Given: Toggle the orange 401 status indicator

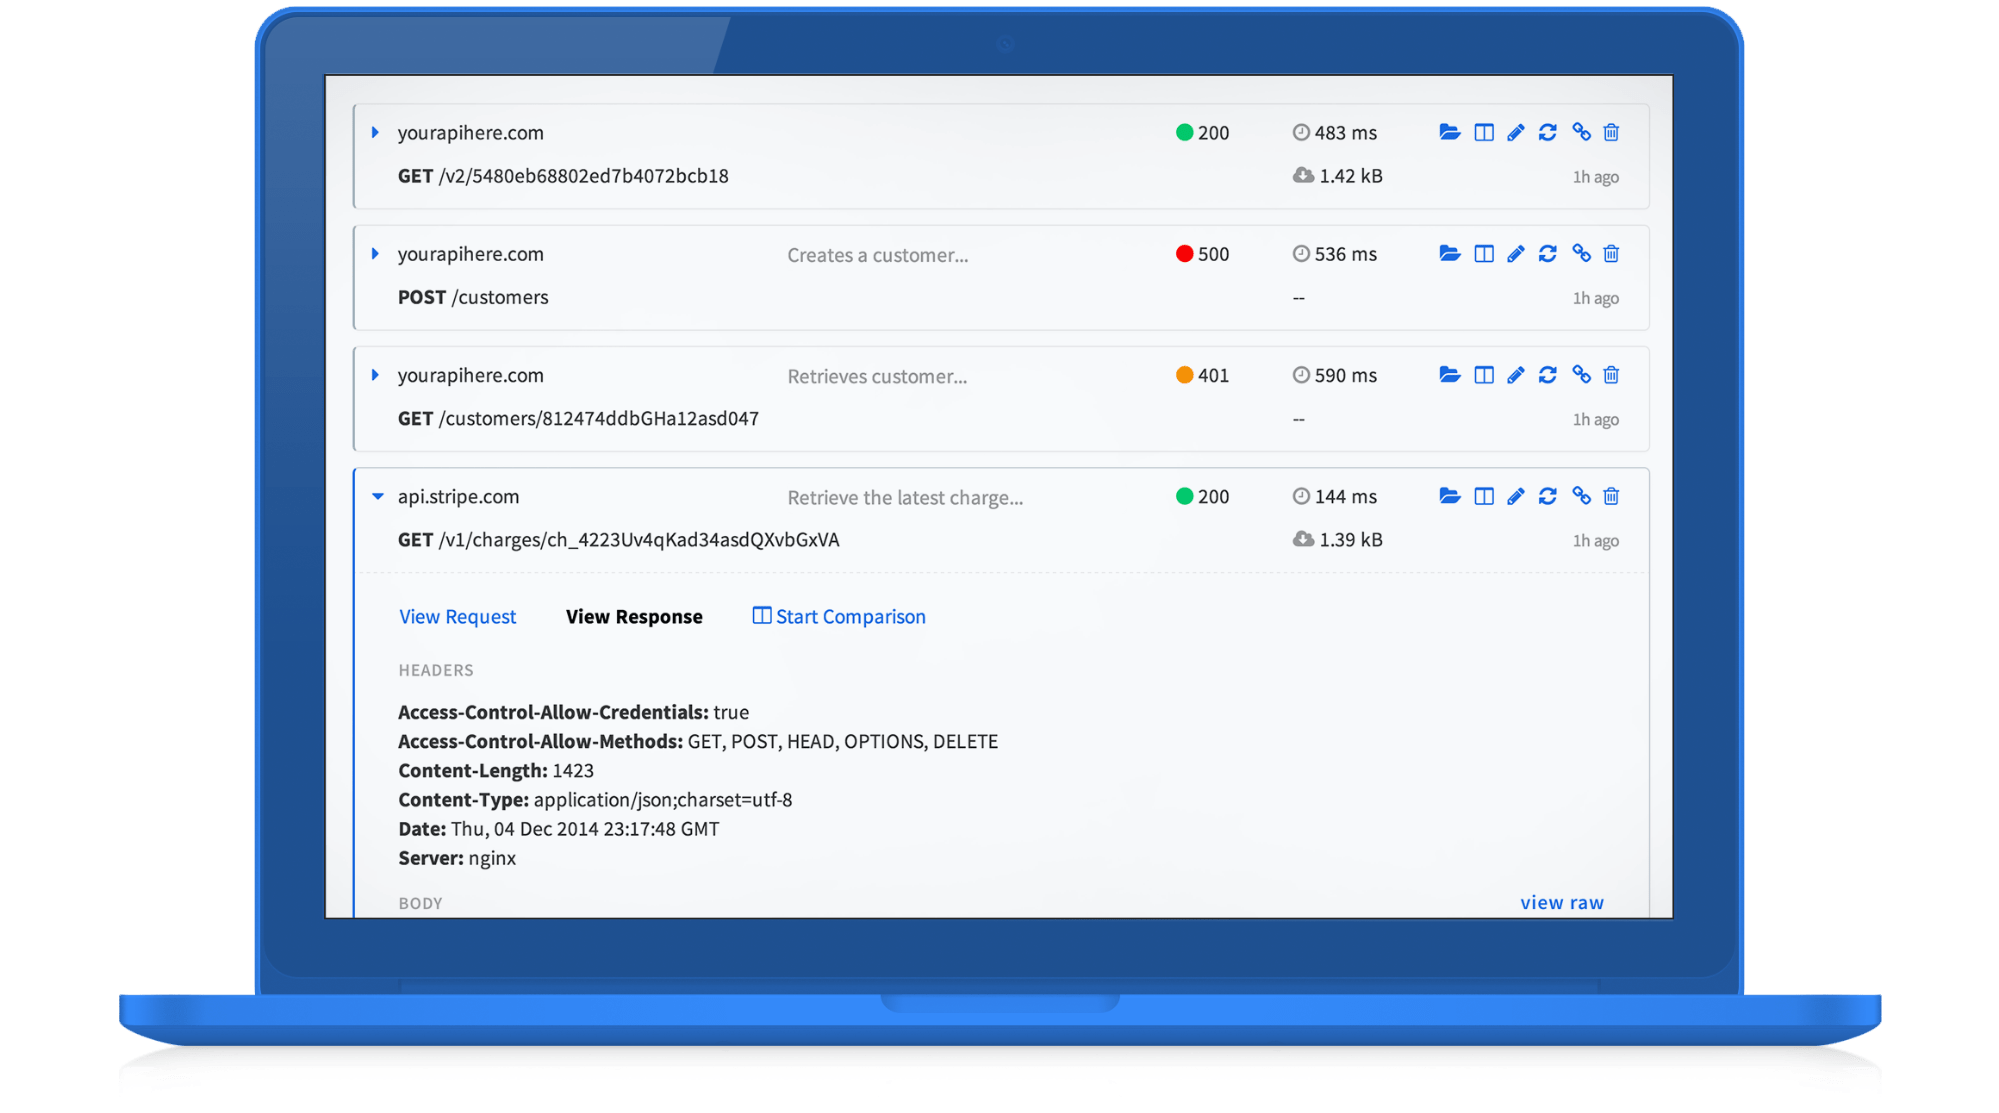Looking at the screenshot, I should pyautogui.click(x=1184, y=375).
